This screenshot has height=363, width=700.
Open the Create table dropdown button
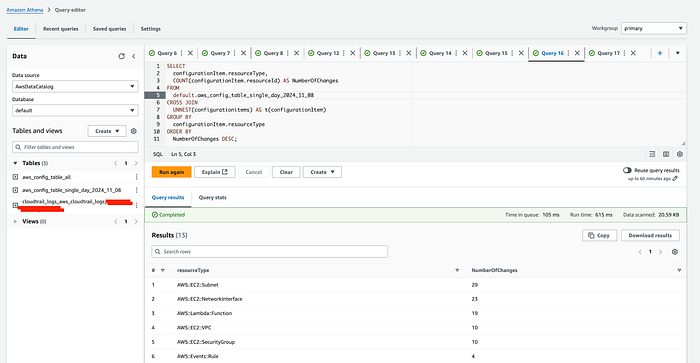(x=107, y=131)
